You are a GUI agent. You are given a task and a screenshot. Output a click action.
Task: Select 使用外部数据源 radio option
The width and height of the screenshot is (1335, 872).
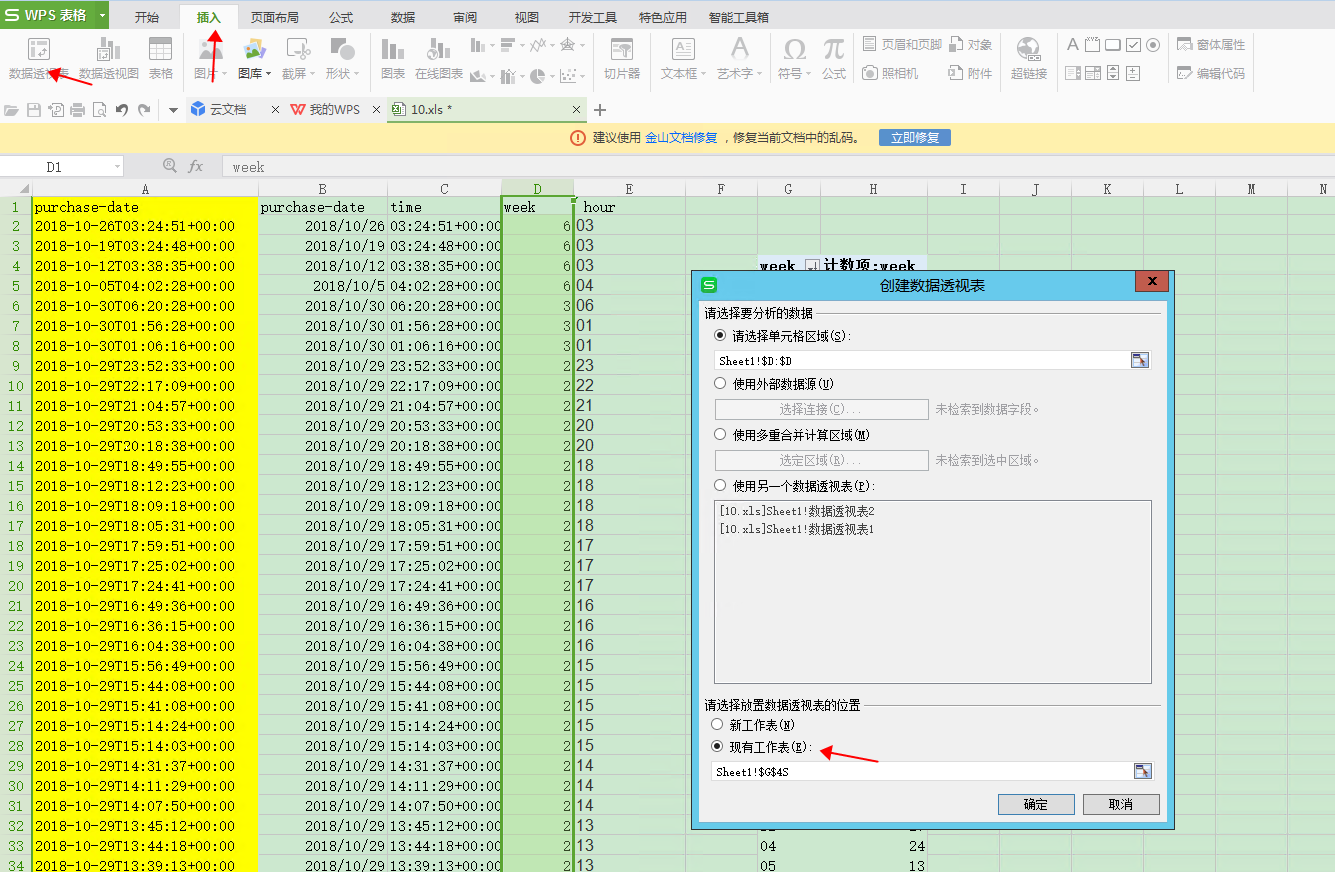(720, 383)
